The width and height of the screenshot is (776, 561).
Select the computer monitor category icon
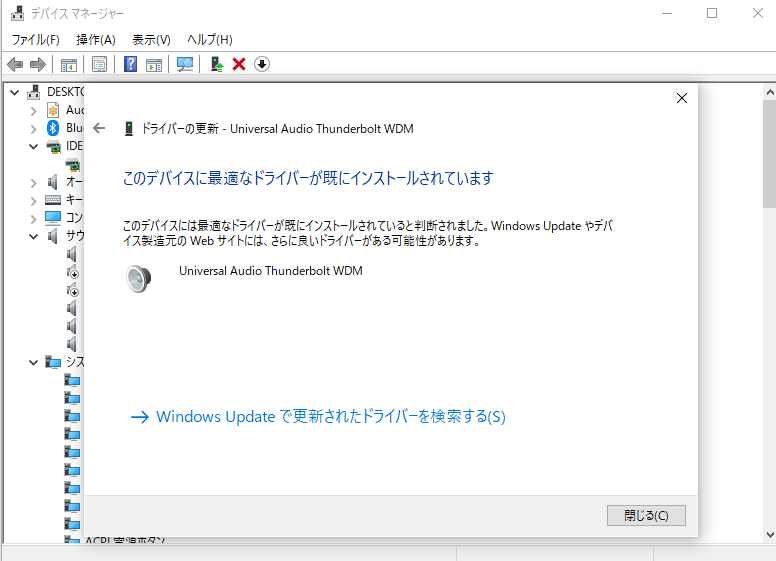point(53,218)
